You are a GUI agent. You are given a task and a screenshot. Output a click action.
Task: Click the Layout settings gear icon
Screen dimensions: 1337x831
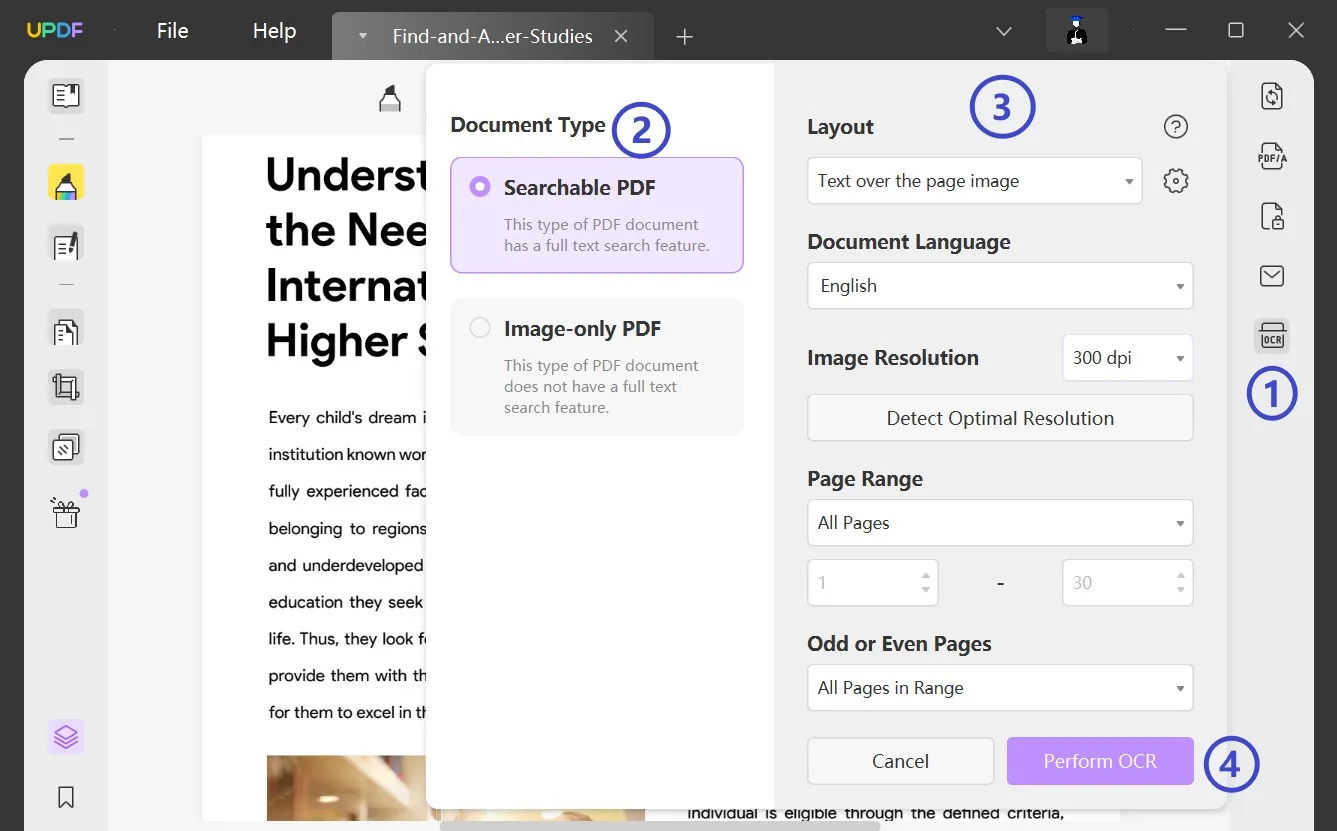click(x=1176, y=181)
